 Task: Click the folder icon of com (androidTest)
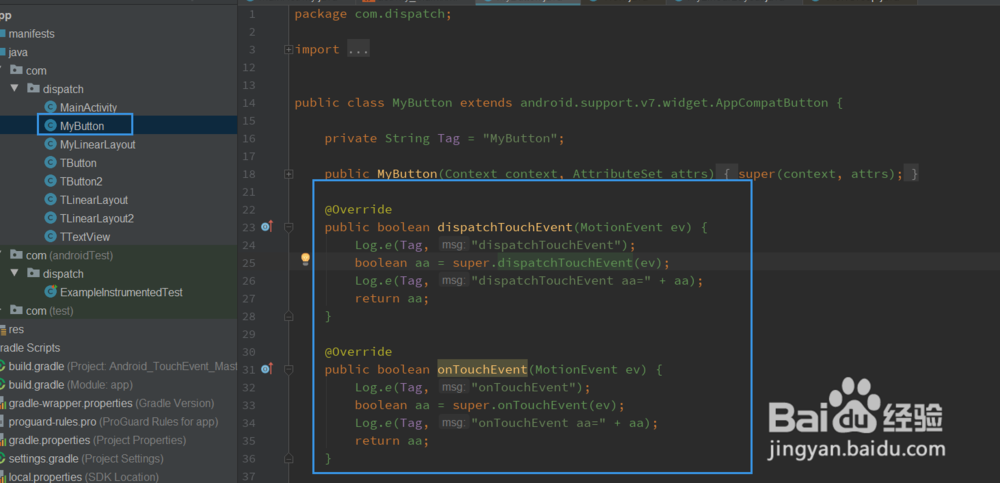point(17,255)
